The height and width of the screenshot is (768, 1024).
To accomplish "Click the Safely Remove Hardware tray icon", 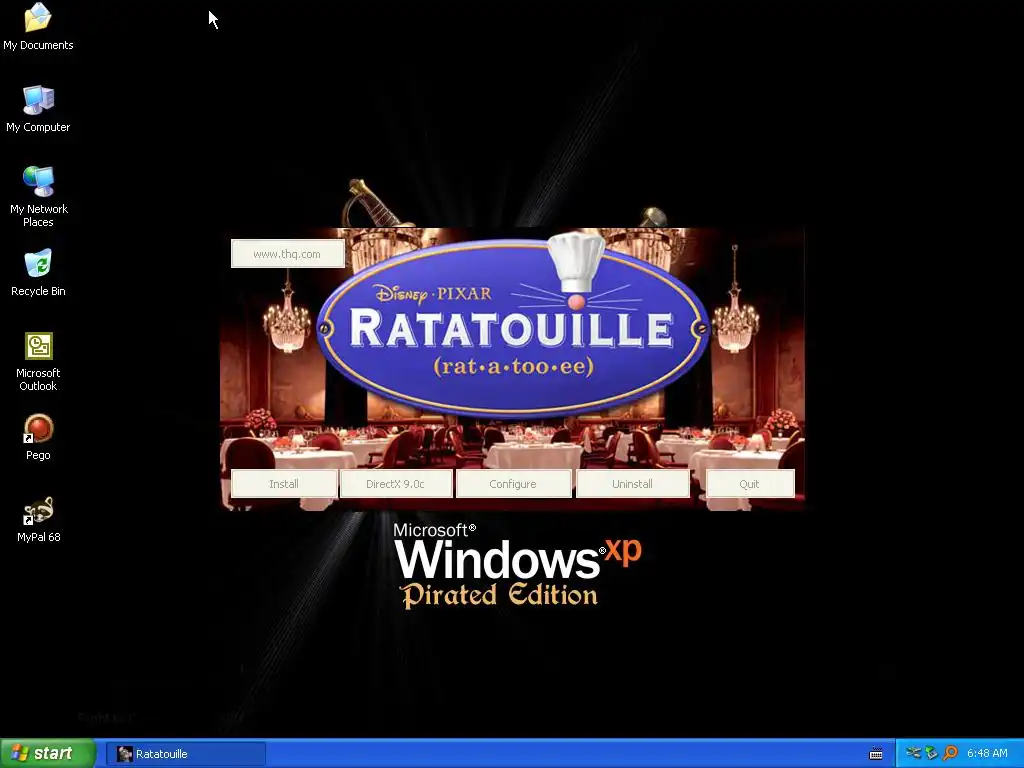I will coord(931,754).
